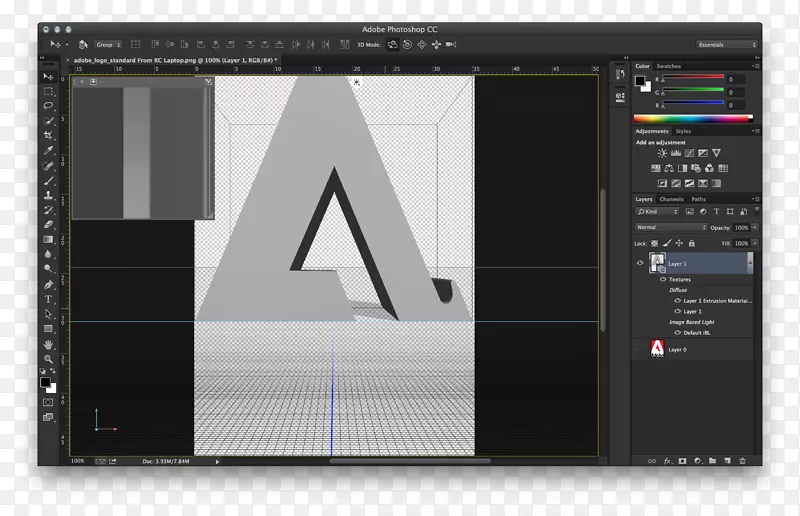Toggle visibility of Default IBL

677,332
